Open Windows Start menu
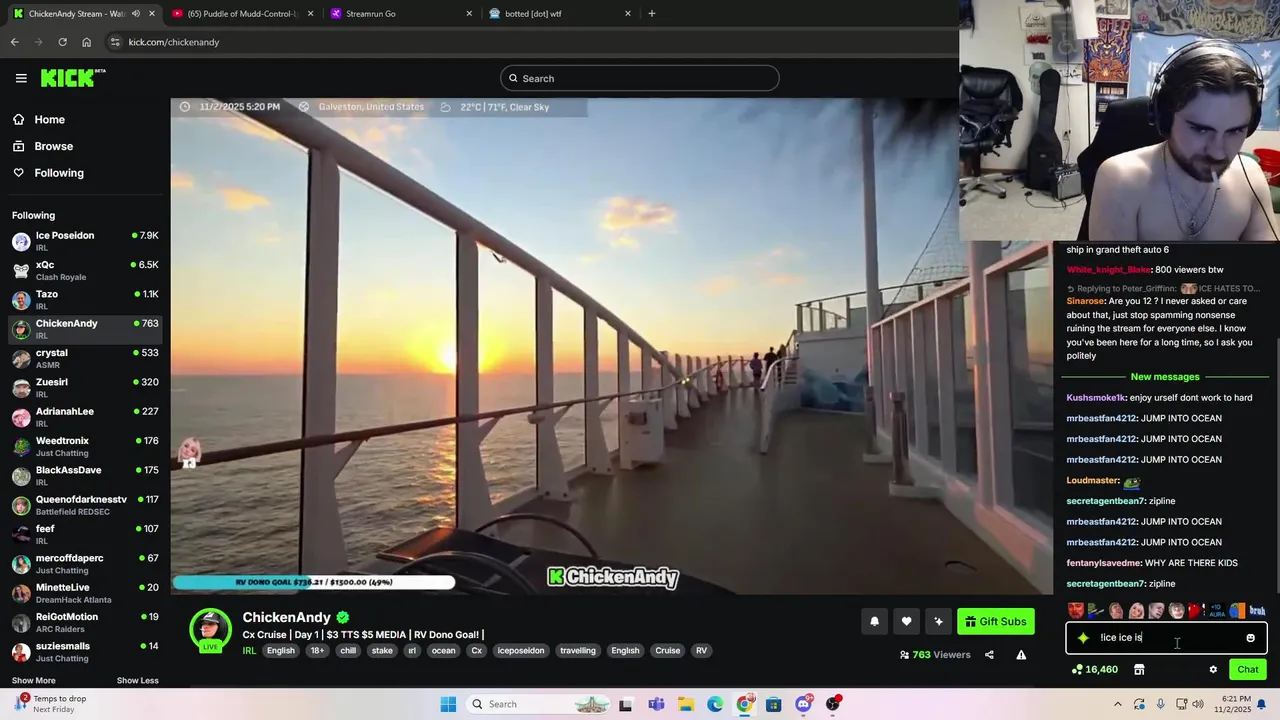The height and width of the screenshot is (720, 1280). pos(448,704)
